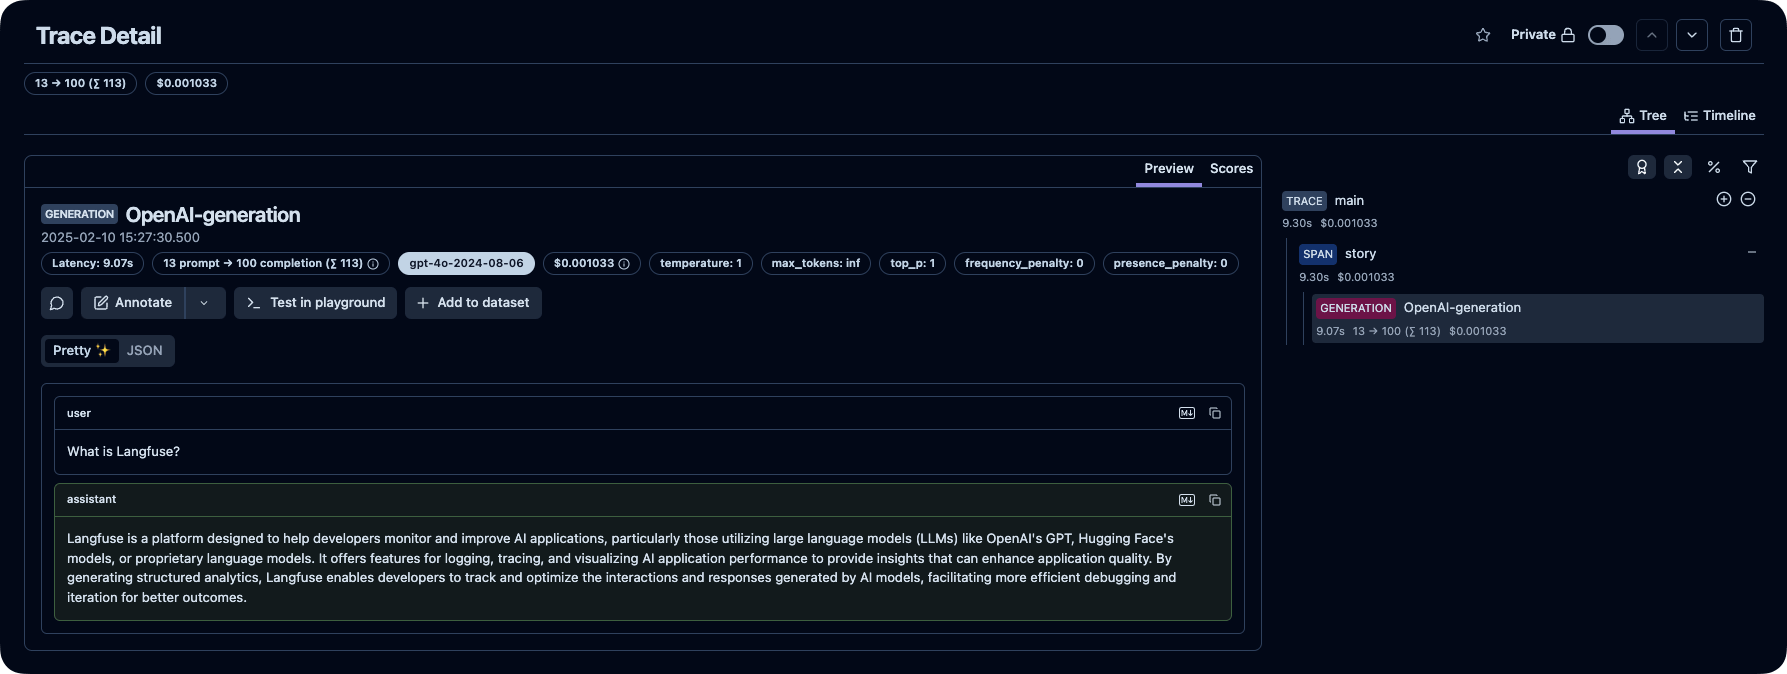1787x674 pixels.
Task: Toggle markdown rendering on the assistant message
Action: (1187, 500)
